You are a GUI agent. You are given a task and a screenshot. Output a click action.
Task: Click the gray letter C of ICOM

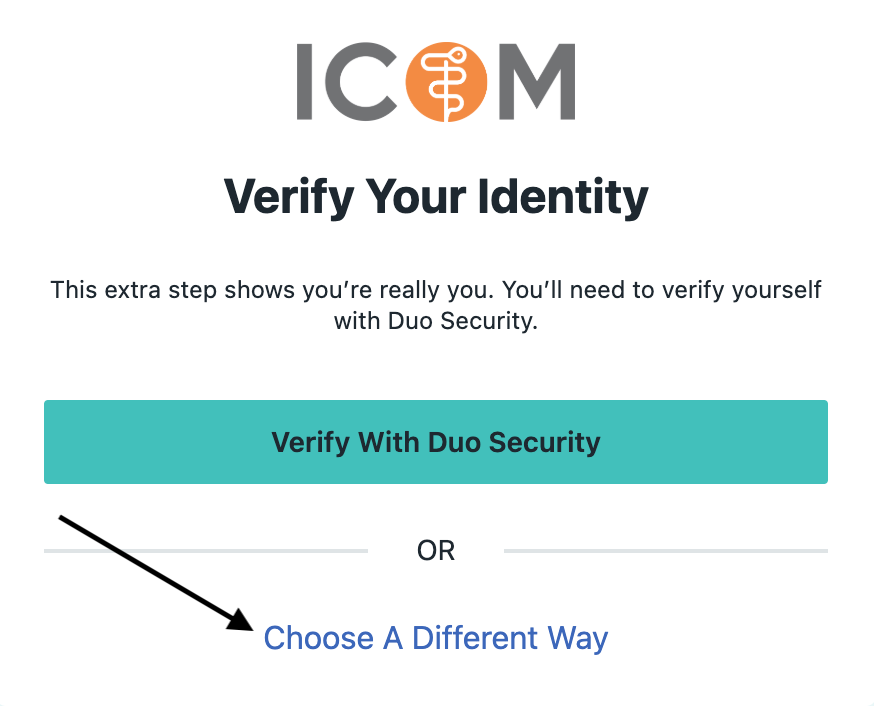360,81
